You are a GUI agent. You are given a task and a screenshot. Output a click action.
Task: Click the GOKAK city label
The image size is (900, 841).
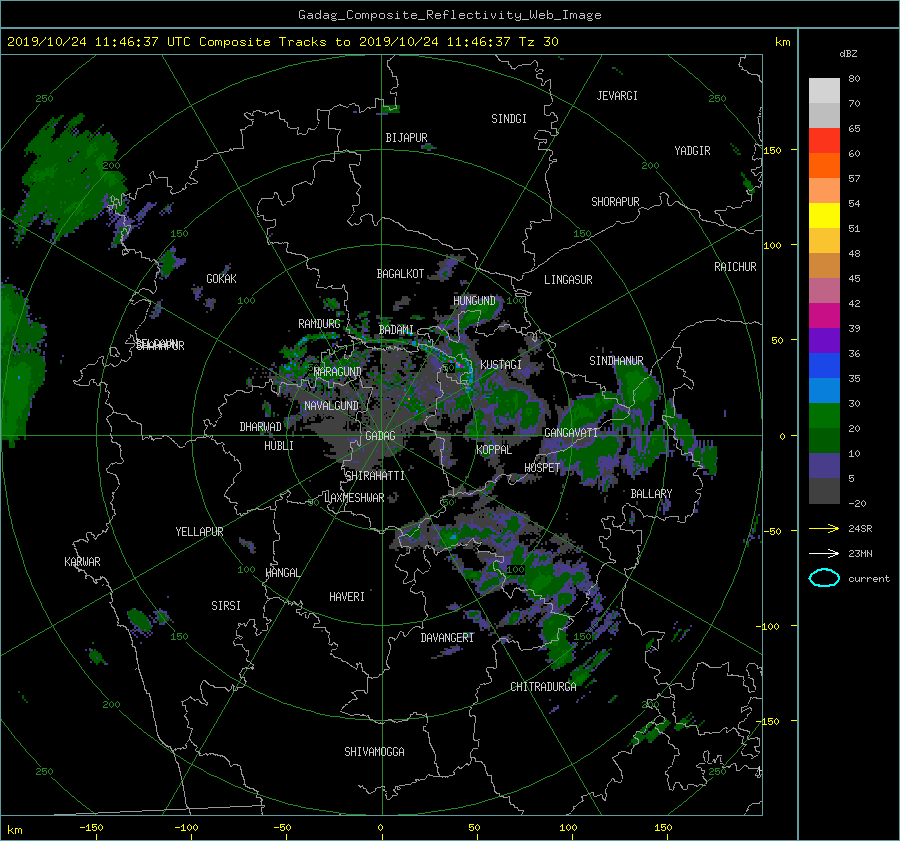click(x=221, y=279)
